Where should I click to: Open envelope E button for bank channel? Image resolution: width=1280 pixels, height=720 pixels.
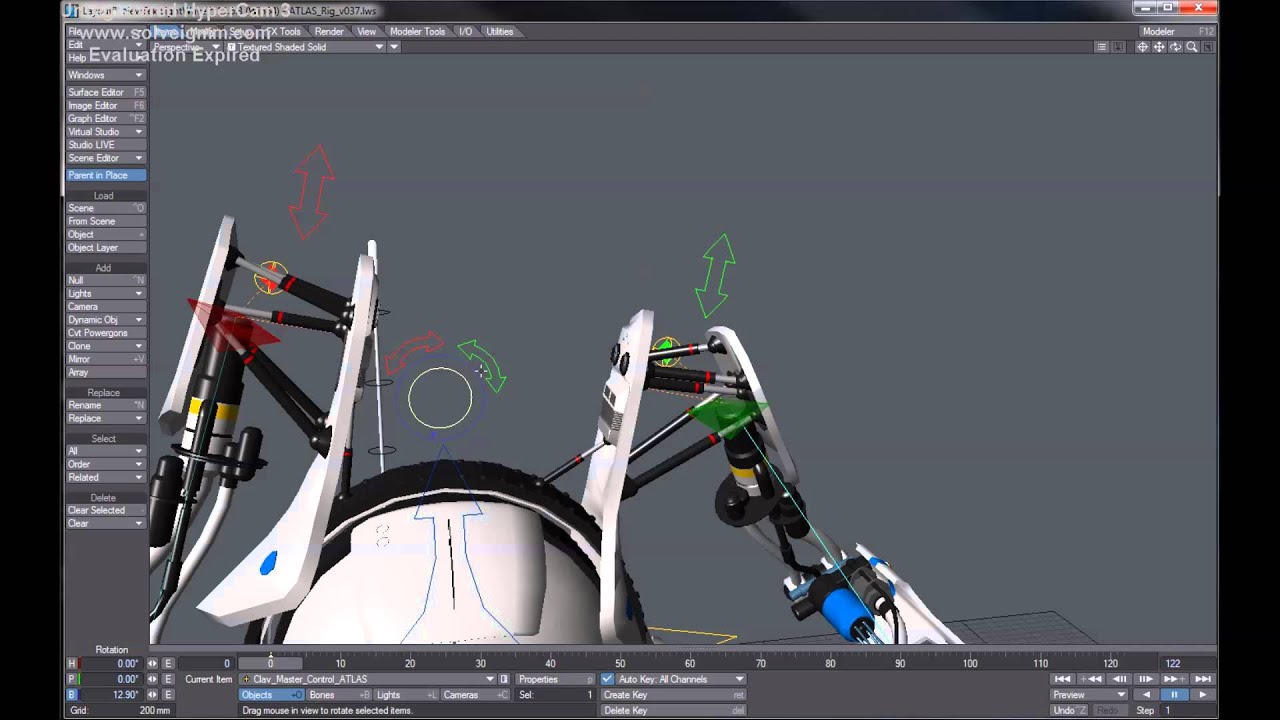168,695
